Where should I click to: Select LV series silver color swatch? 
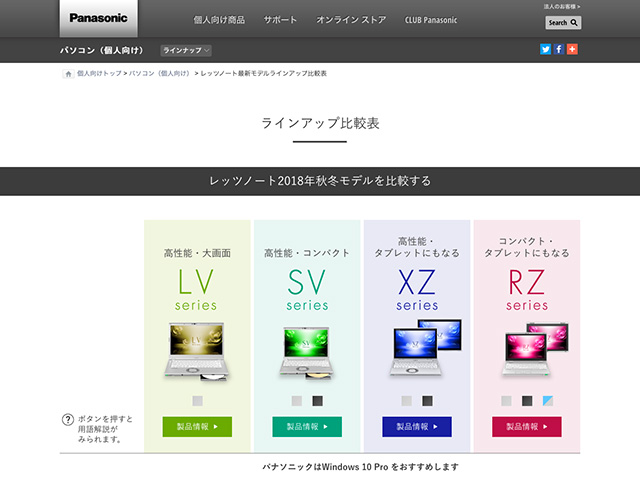click(198, 401)
